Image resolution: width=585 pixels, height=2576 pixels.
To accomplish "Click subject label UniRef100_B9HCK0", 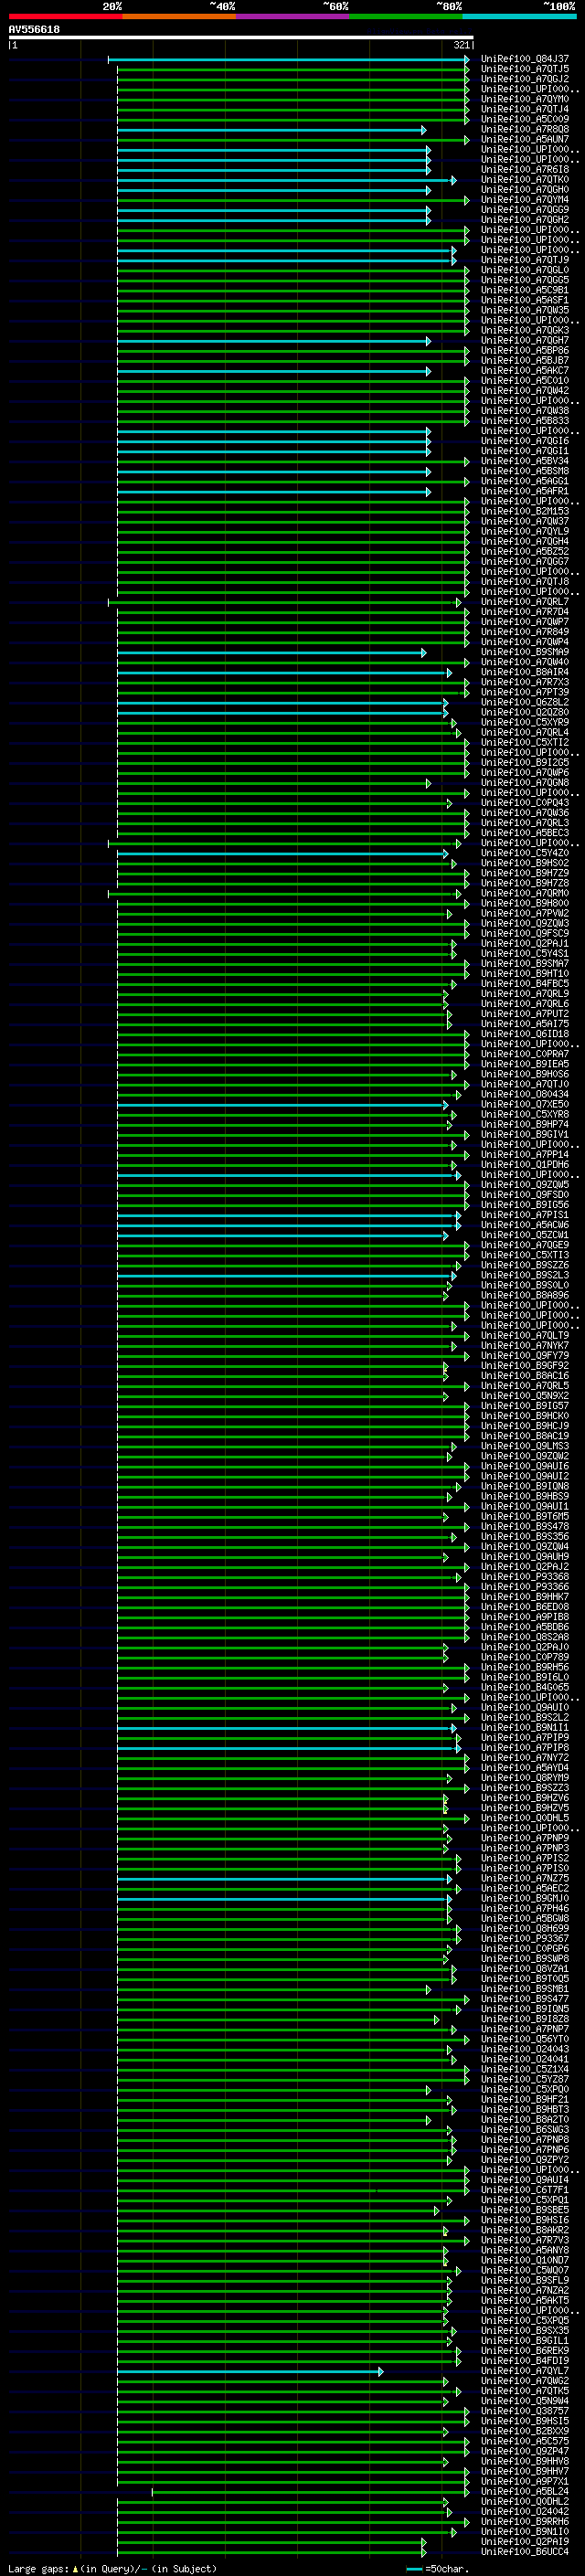I will click(525, 1416).
